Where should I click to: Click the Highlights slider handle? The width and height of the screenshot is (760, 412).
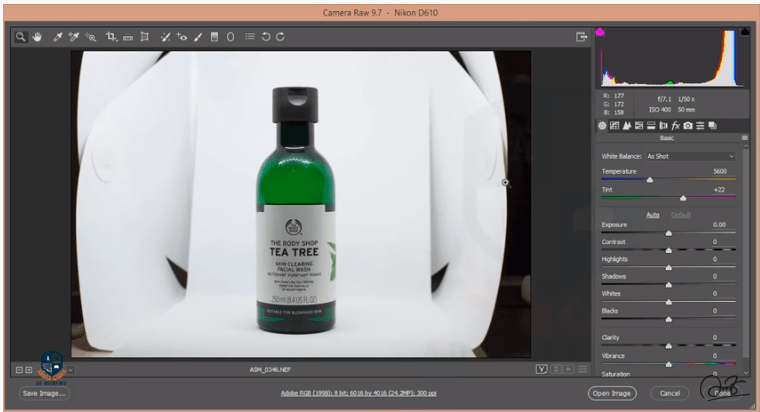coord(668,268)
